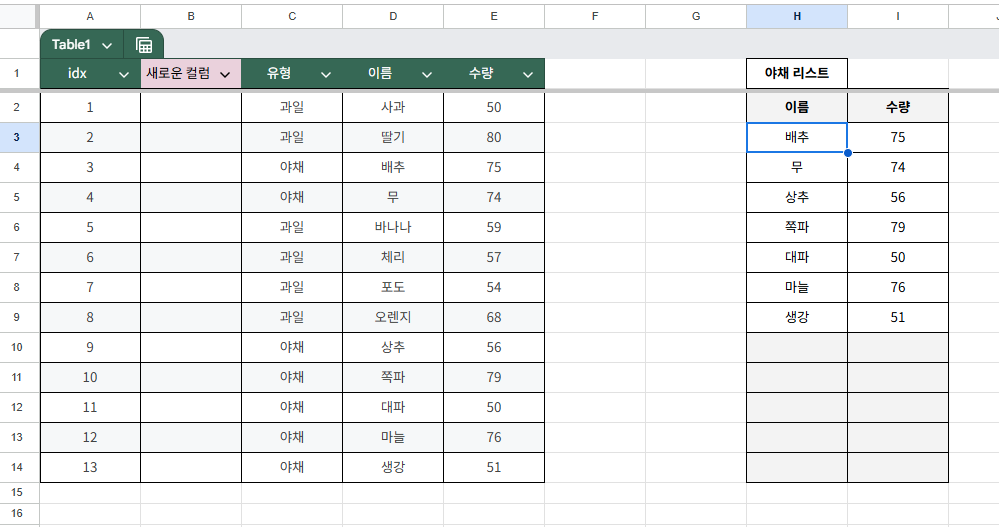Select the 79 cell in column I
This screenshot has width=999, height=527.
pos(898,227)
